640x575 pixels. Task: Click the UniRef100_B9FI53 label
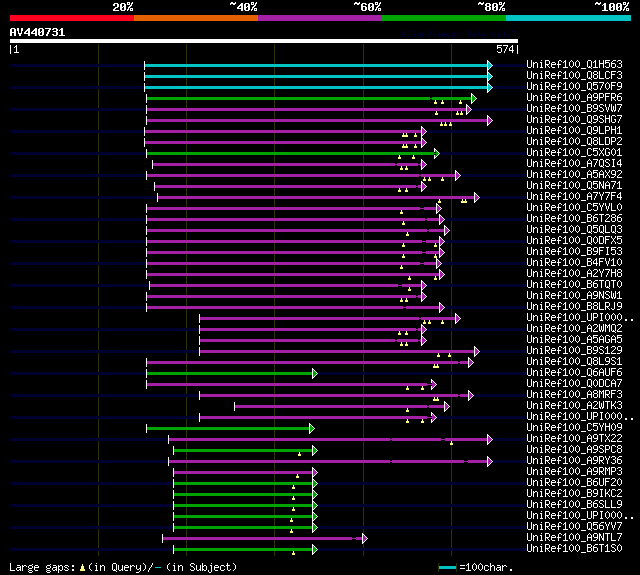574,252
